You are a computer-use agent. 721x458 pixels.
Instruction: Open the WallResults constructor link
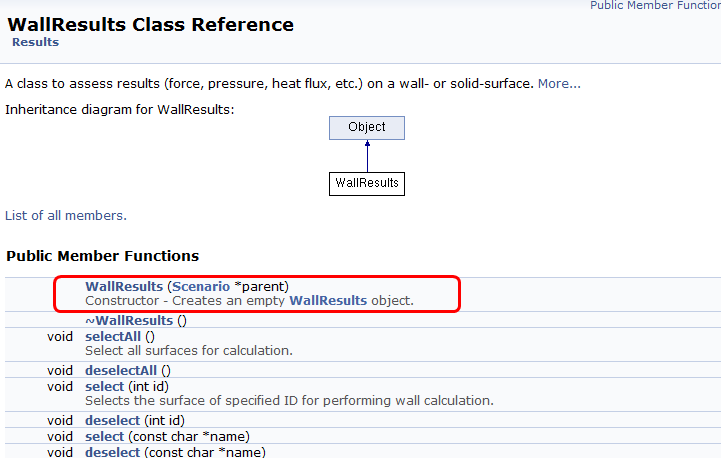pos(124,286)
